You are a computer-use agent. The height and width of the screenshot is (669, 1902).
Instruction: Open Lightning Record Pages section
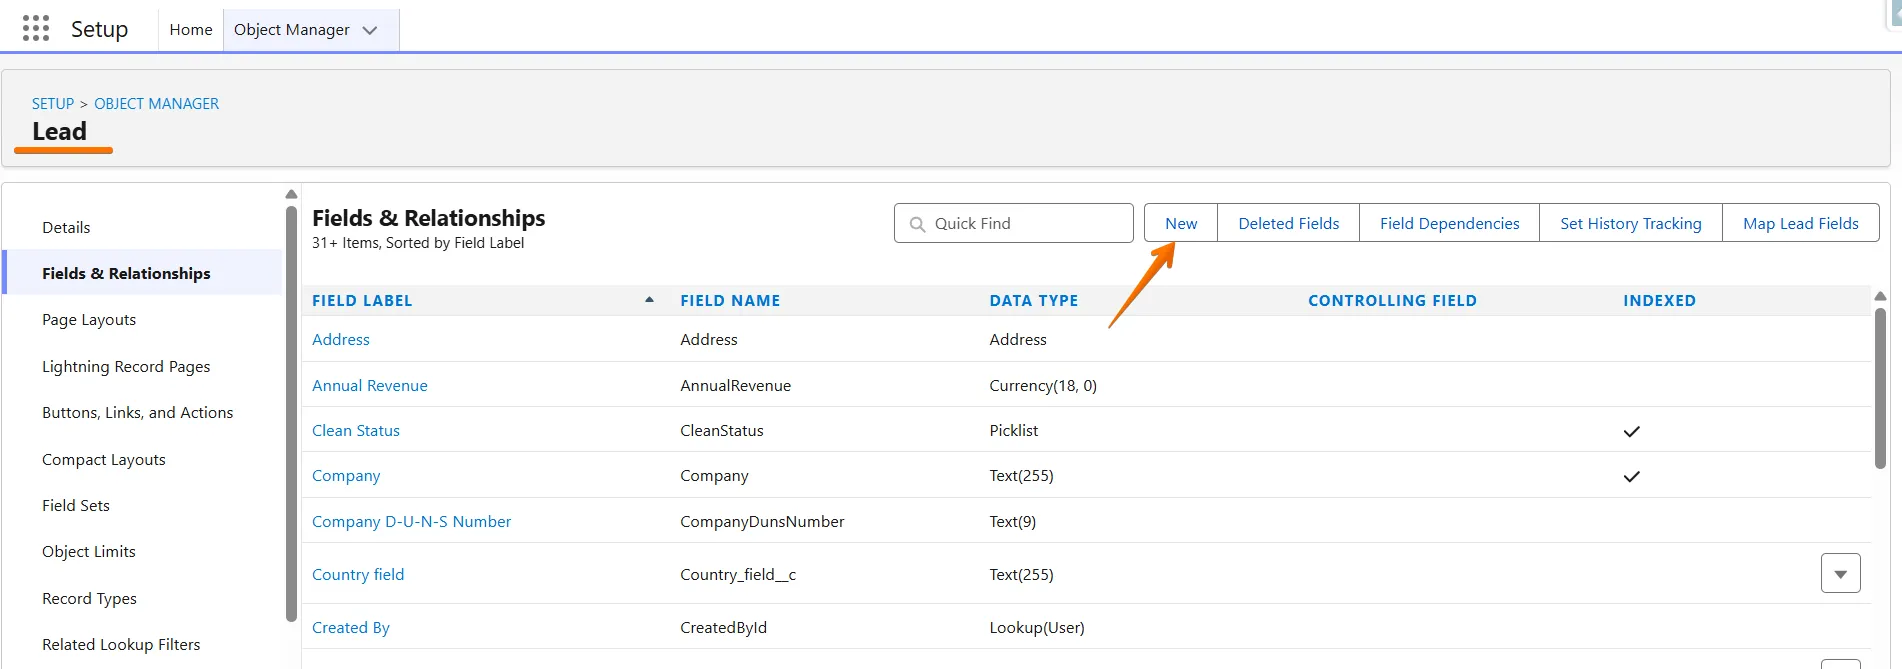(x=126, y=367)
